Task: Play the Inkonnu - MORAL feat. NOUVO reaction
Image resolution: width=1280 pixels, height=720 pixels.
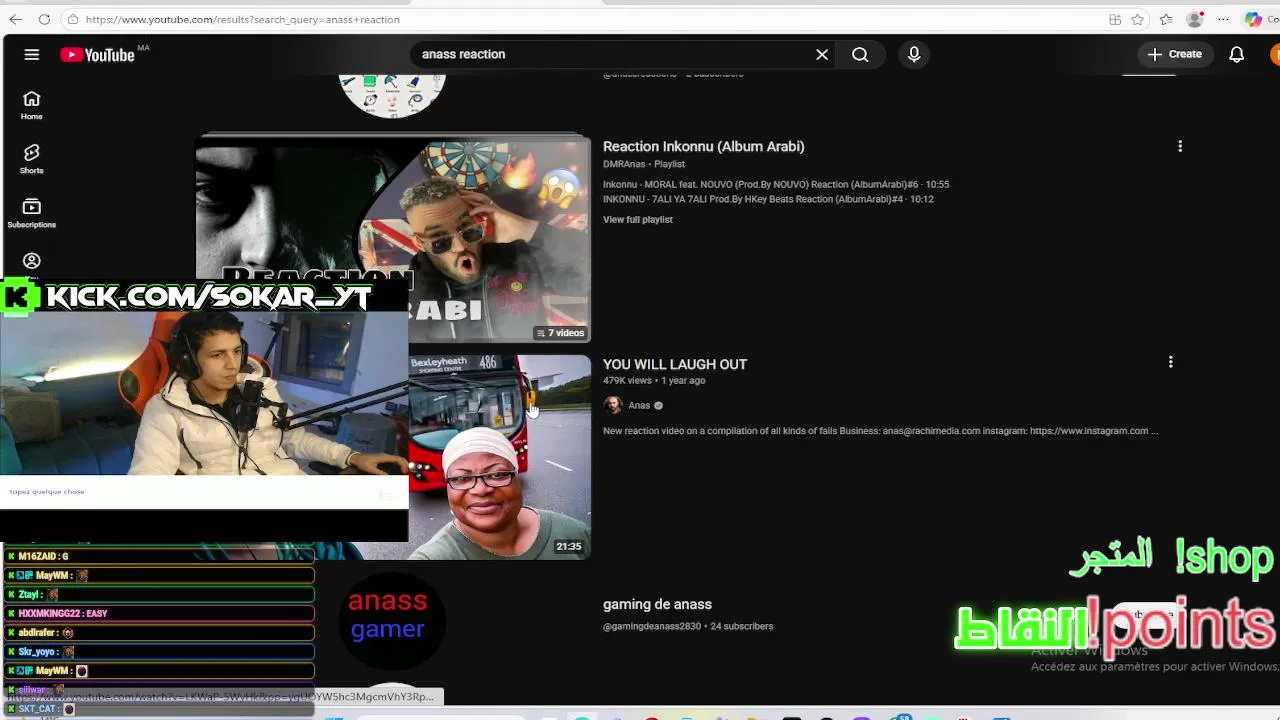Action: tap(776, 184)
